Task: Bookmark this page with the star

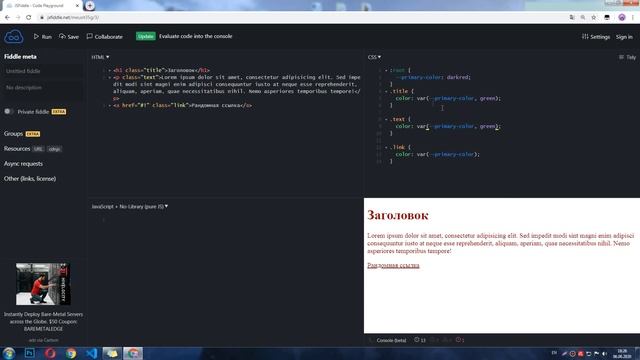Action: (x=594, y=18)
